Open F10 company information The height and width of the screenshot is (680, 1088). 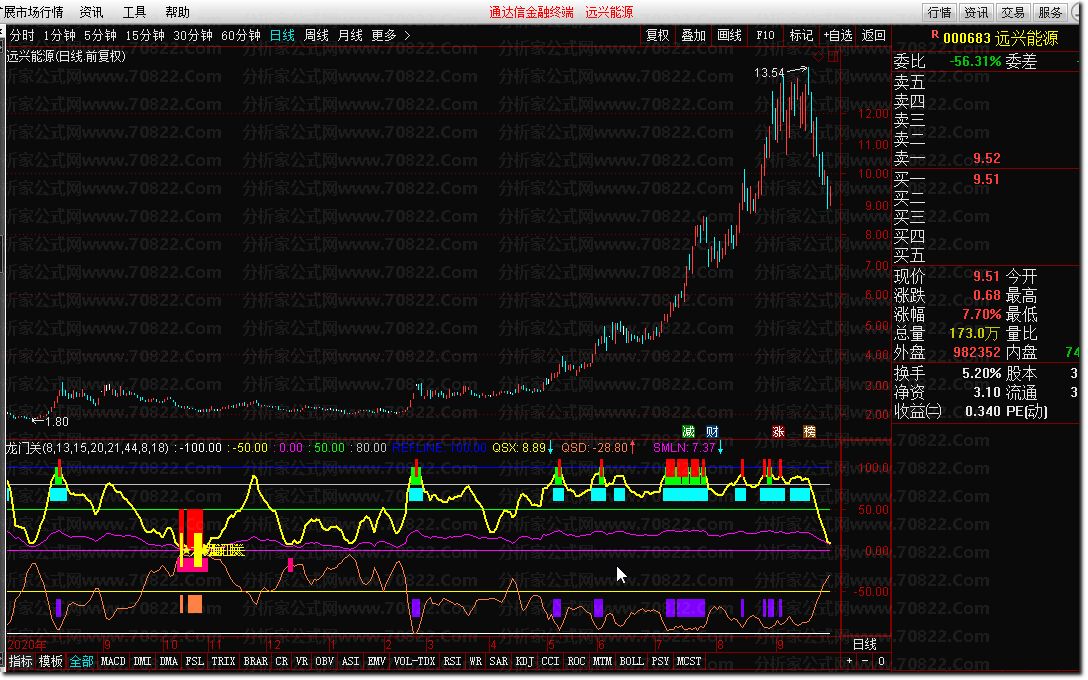(765, 35)
